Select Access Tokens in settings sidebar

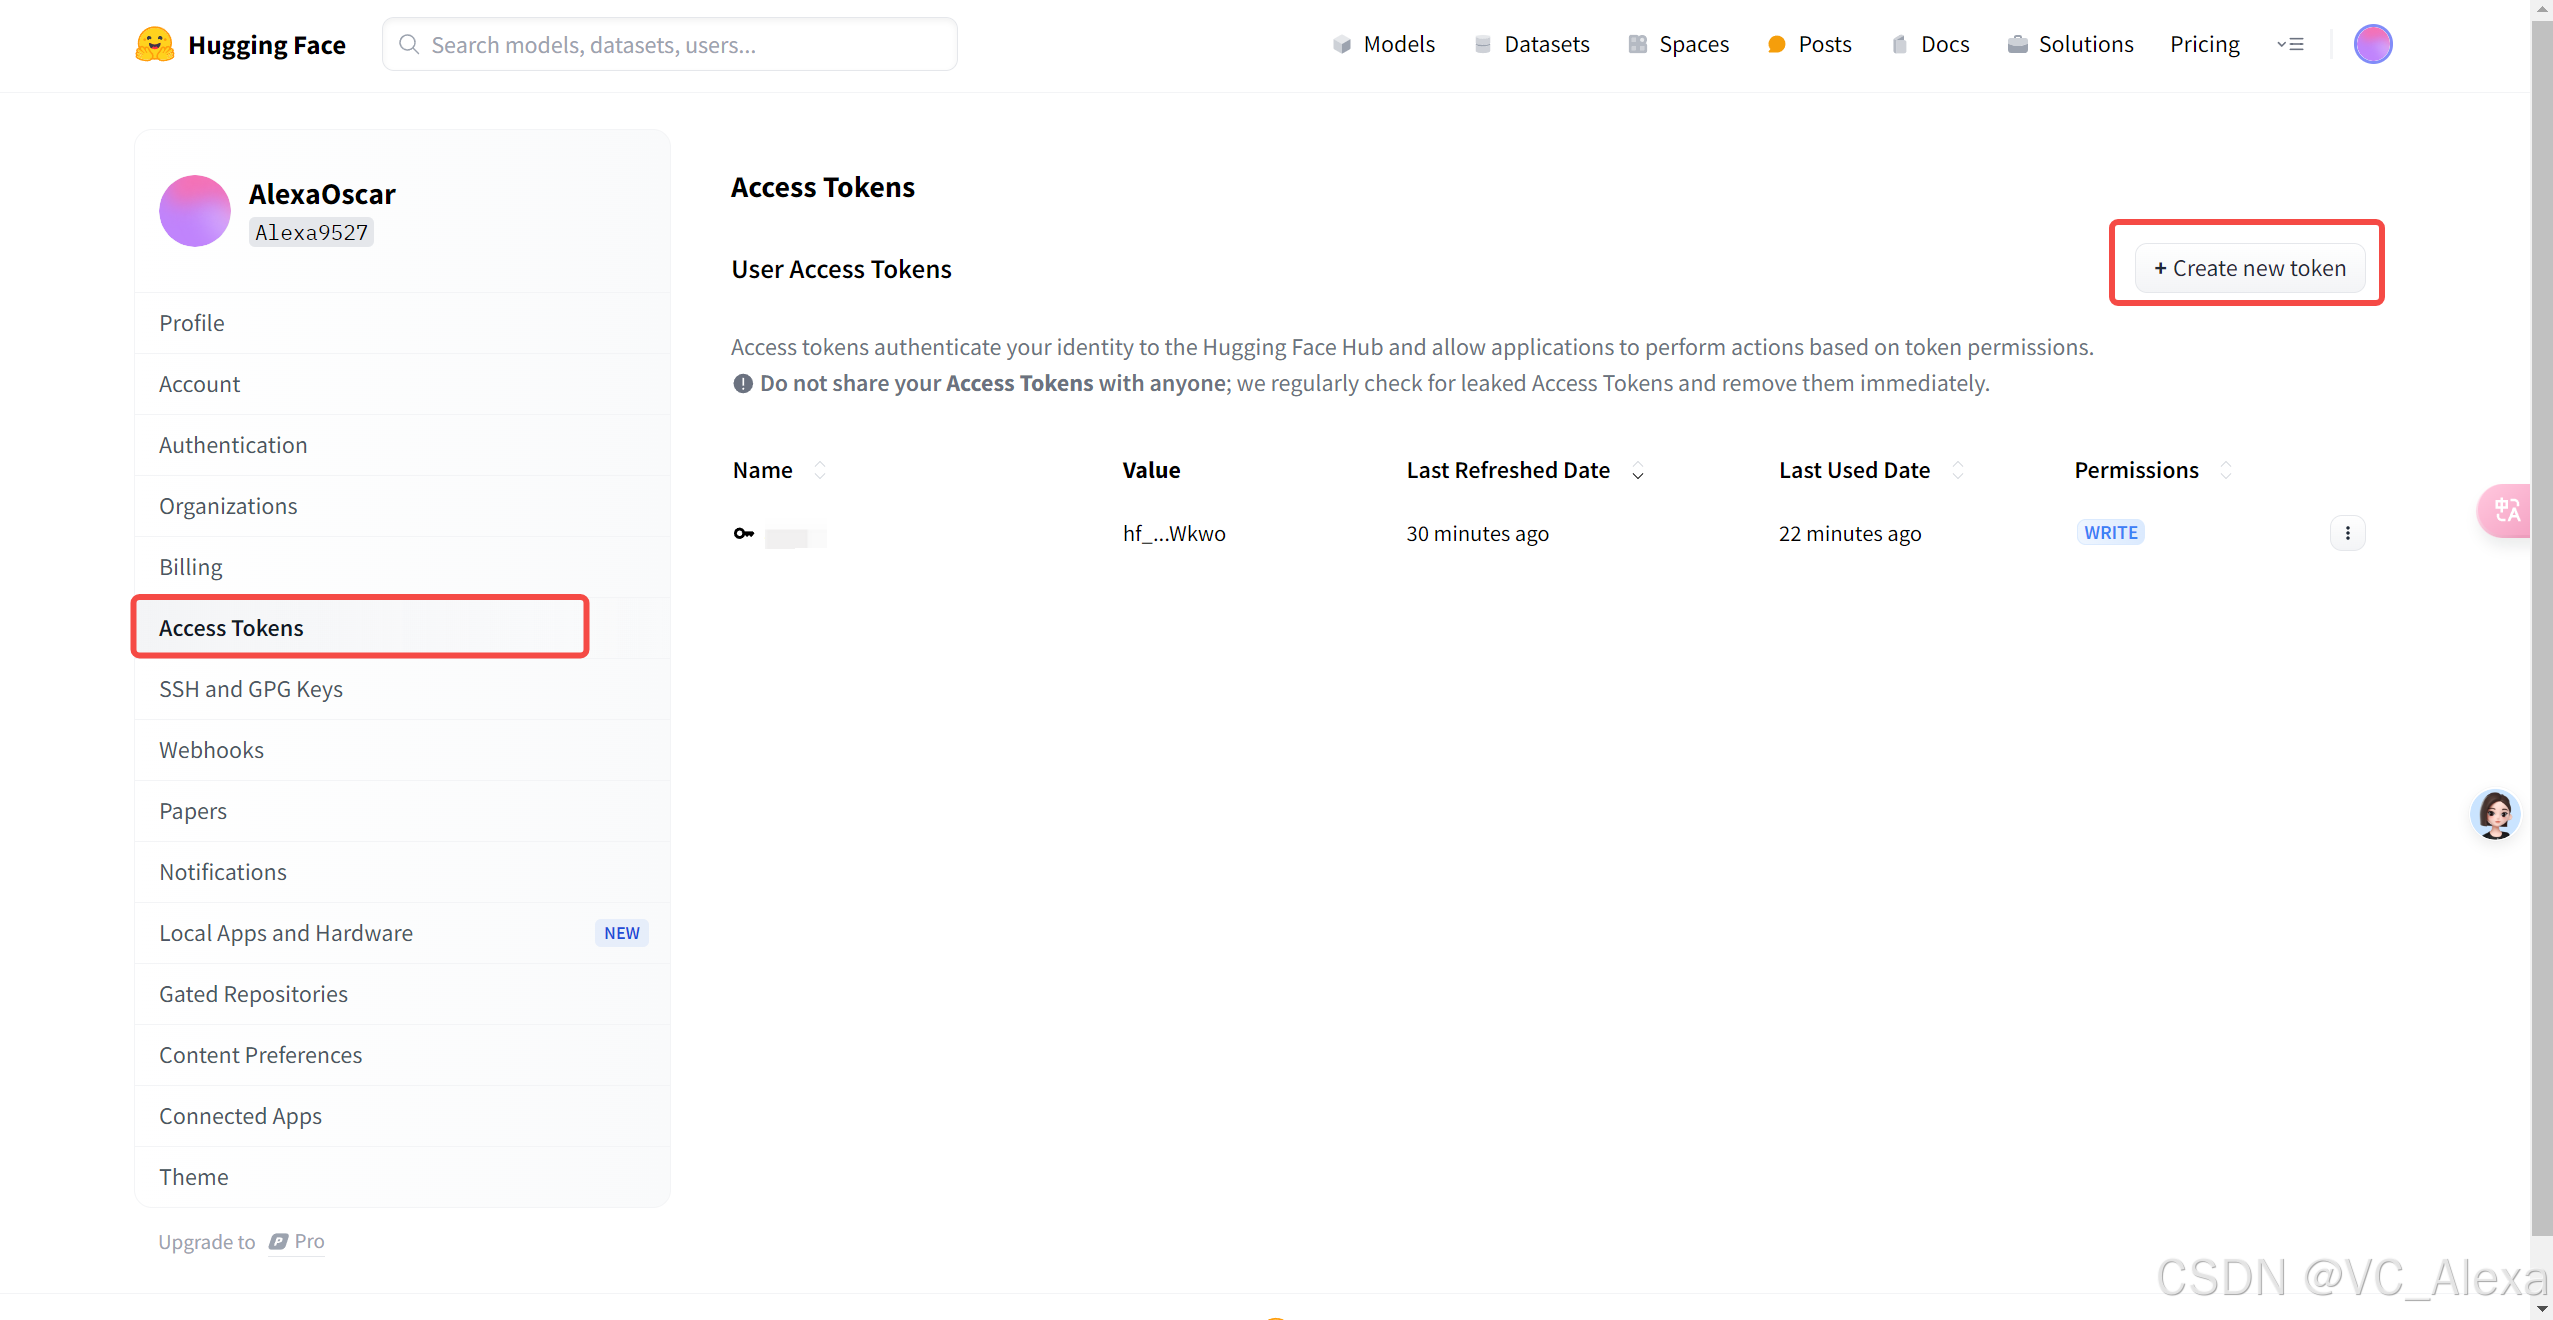click(x=402, y=628)
